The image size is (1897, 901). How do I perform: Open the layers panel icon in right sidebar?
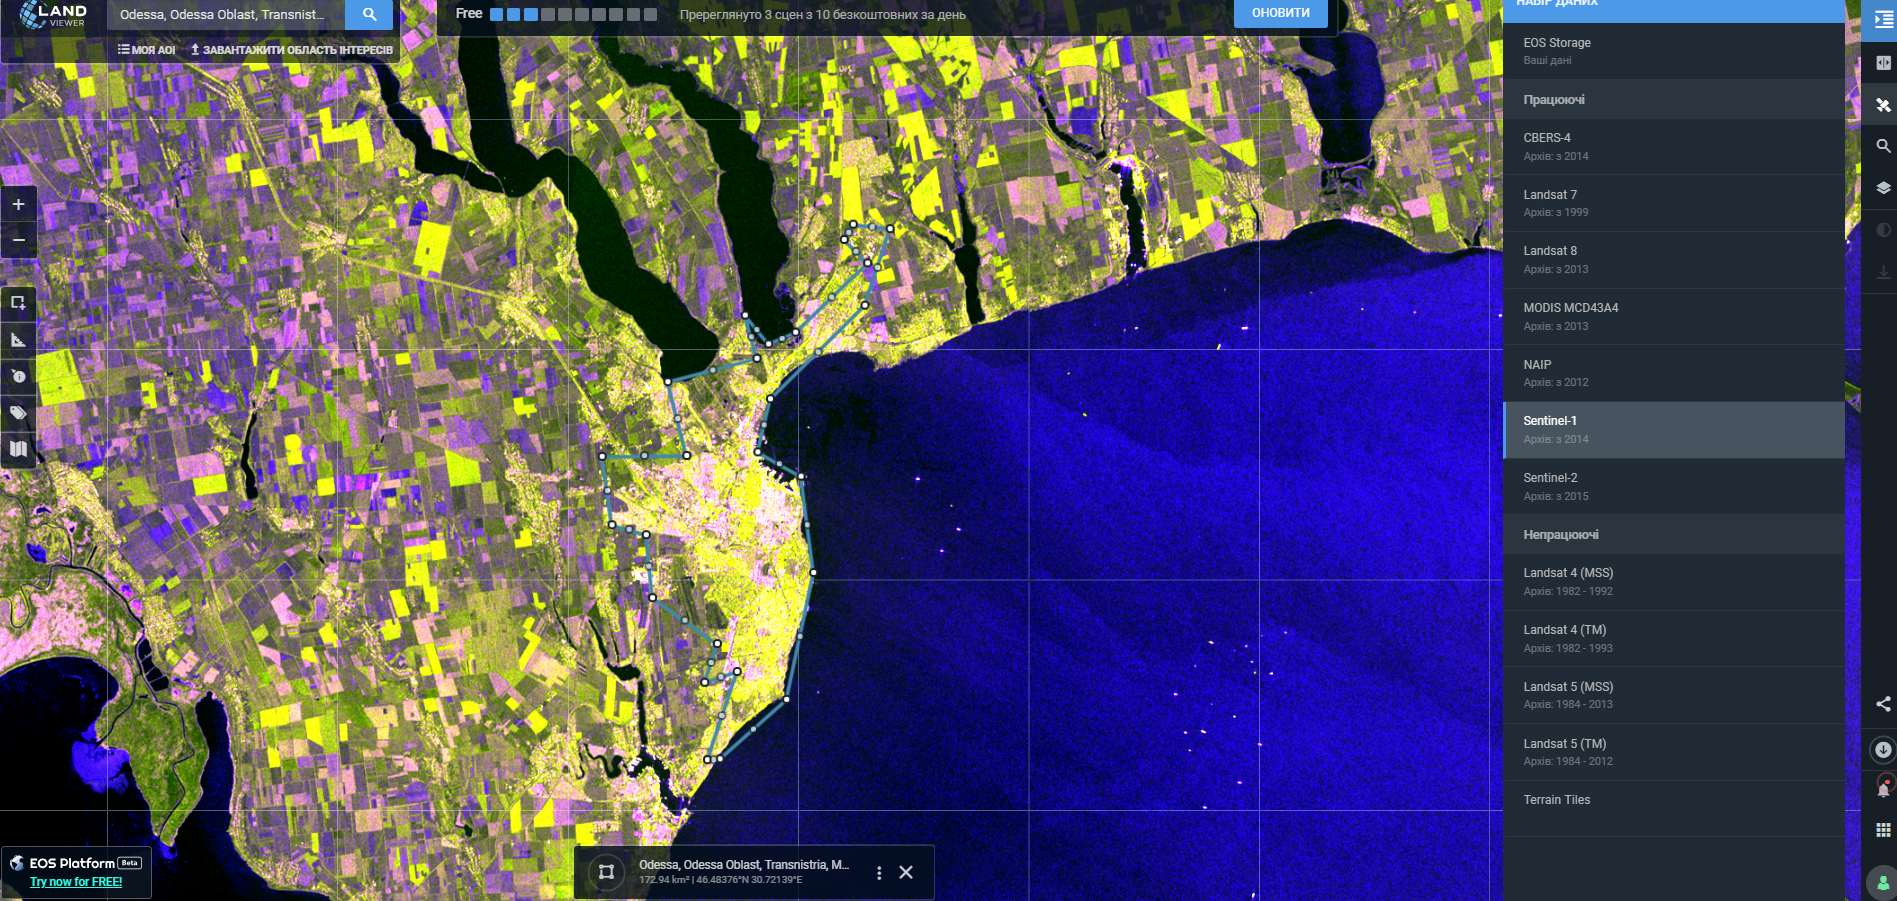click(x=1883, y=187)
